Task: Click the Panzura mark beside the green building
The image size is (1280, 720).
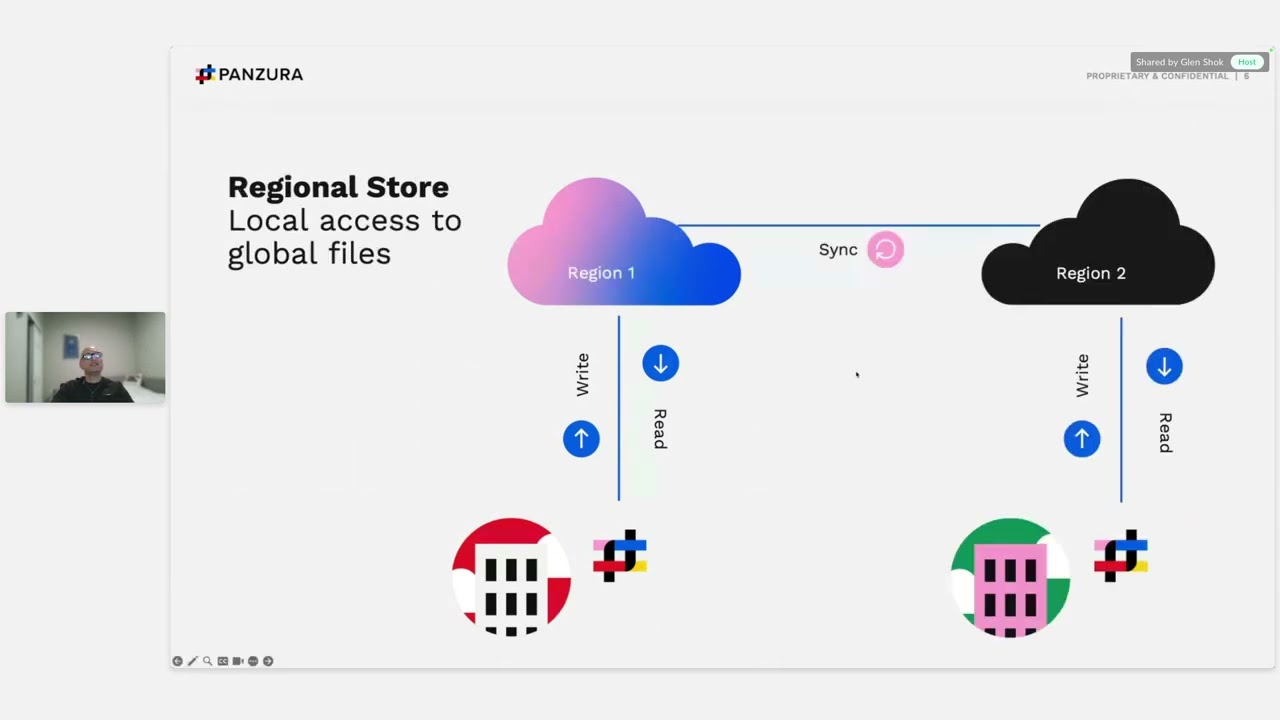Action: coord(1121,555)
